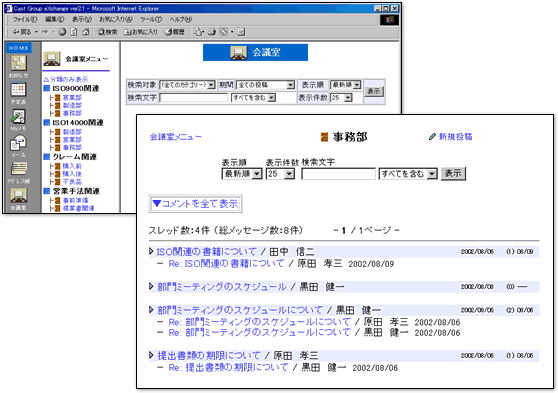The image size is (558, 393).
Task: Click 会議室メニュー link in the 事務部 window
Action: click(x=175, y=137)
